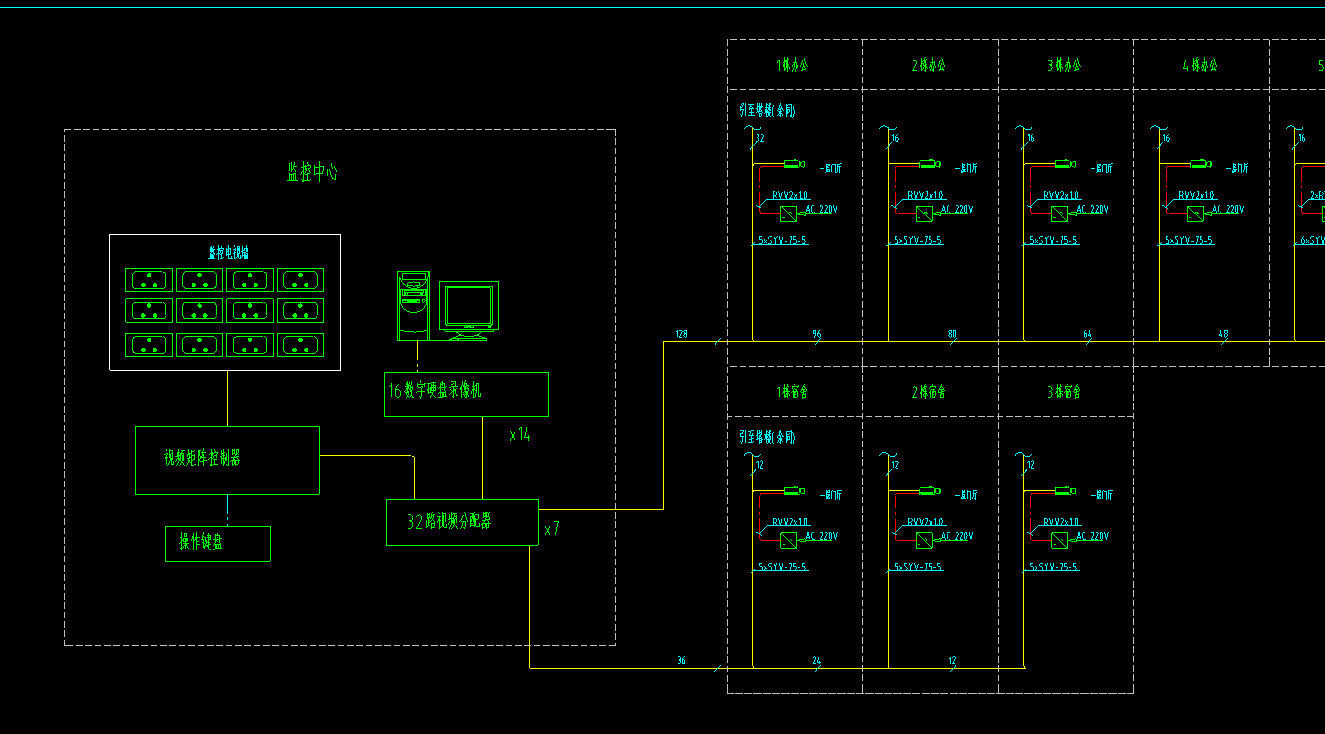Select the power adapter symbol in 2栋宿舍
This screenshot has width=1325, height=734.
coord(924,540)
